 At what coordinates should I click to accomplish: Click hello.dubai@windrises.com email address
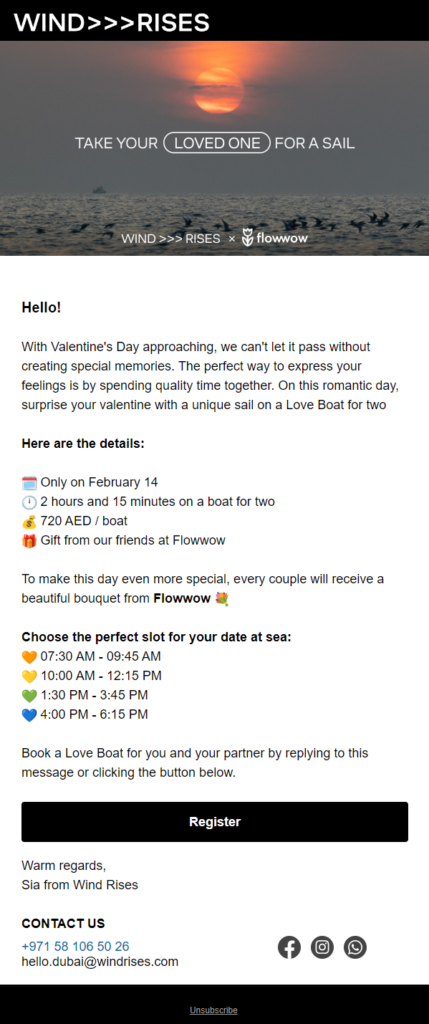coord(100,962)
